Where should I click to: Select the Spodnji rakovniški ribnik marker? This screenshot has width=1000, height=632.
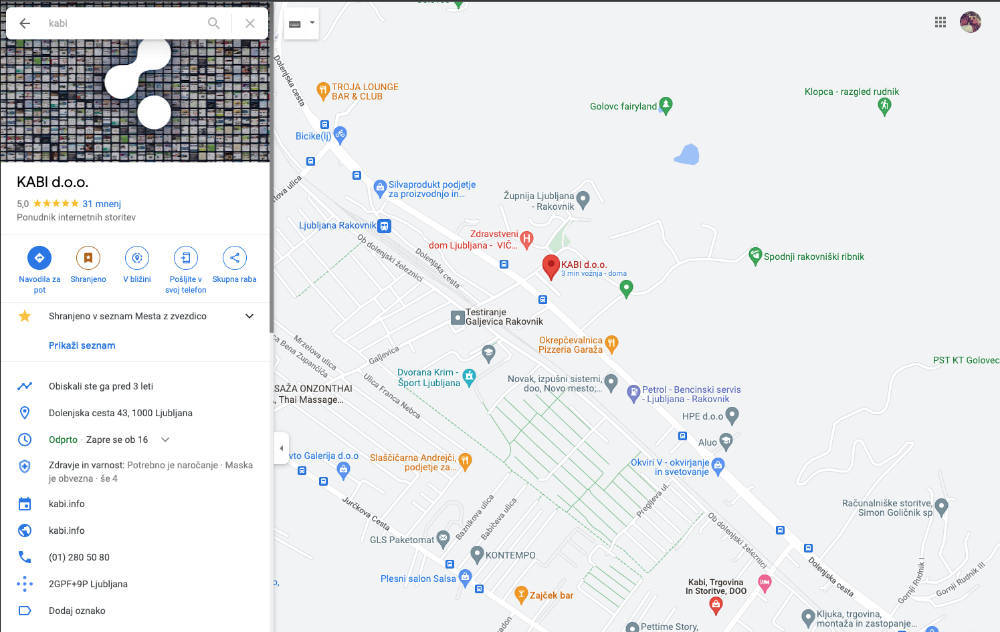click(755, 256)
